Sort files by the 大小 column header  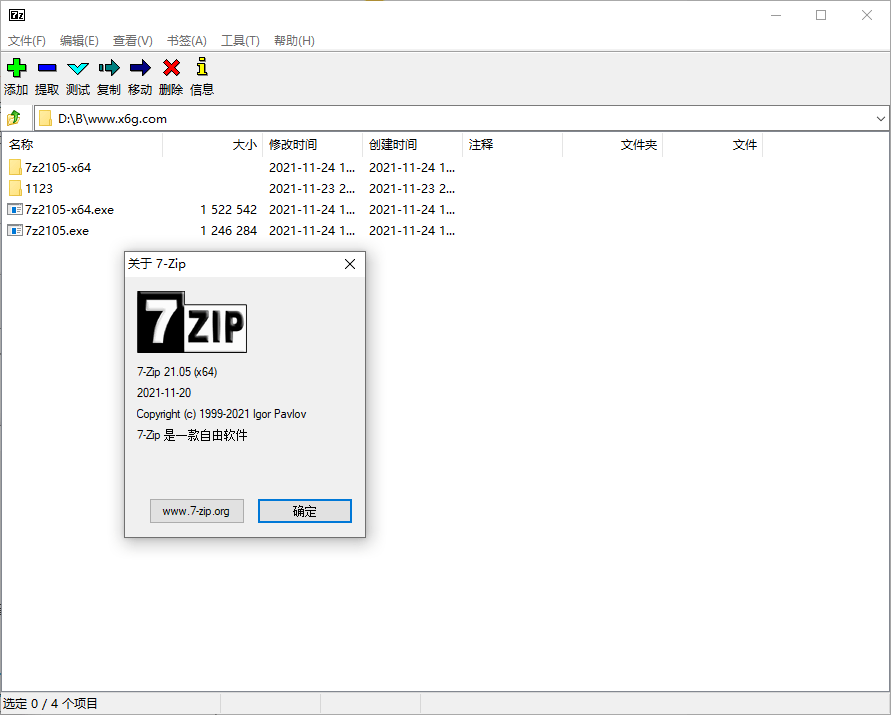click(245, 144)
